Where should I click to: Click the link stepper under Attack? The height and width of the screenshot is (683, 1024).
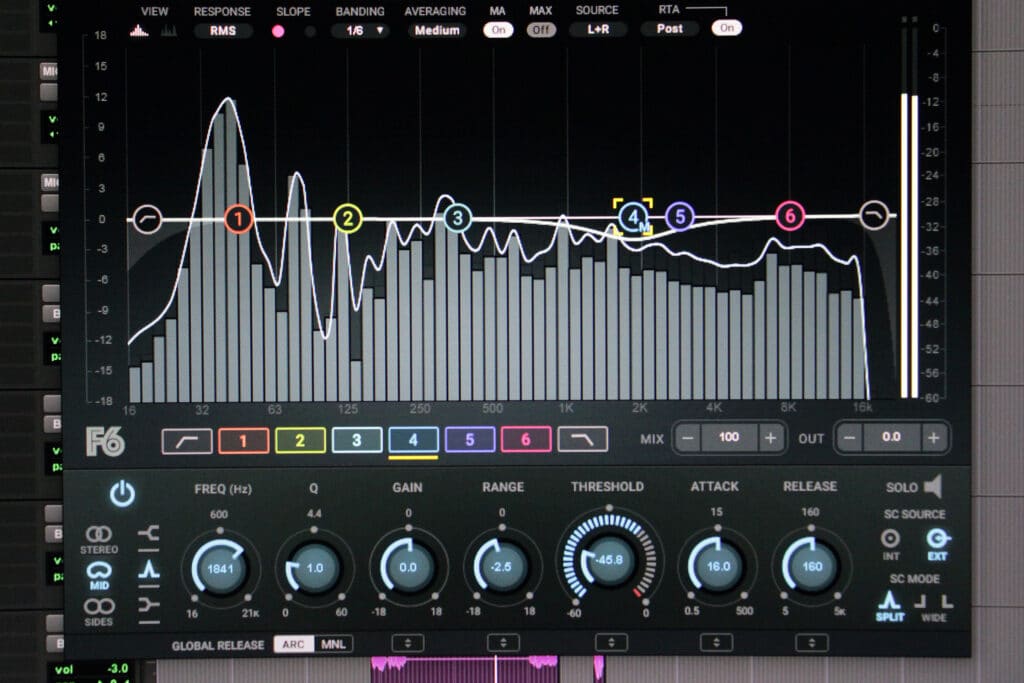pos(716,643)
